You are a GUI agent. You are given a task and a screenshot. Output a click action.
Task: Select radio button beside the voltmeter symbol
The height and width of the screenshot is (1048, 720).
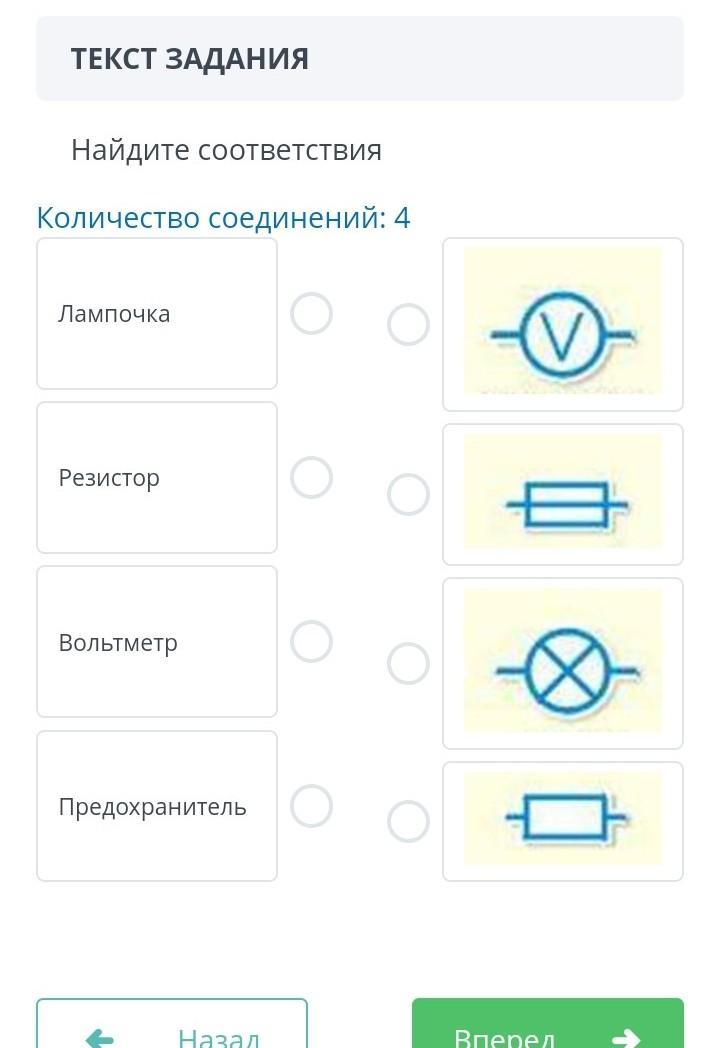(408, 325)
